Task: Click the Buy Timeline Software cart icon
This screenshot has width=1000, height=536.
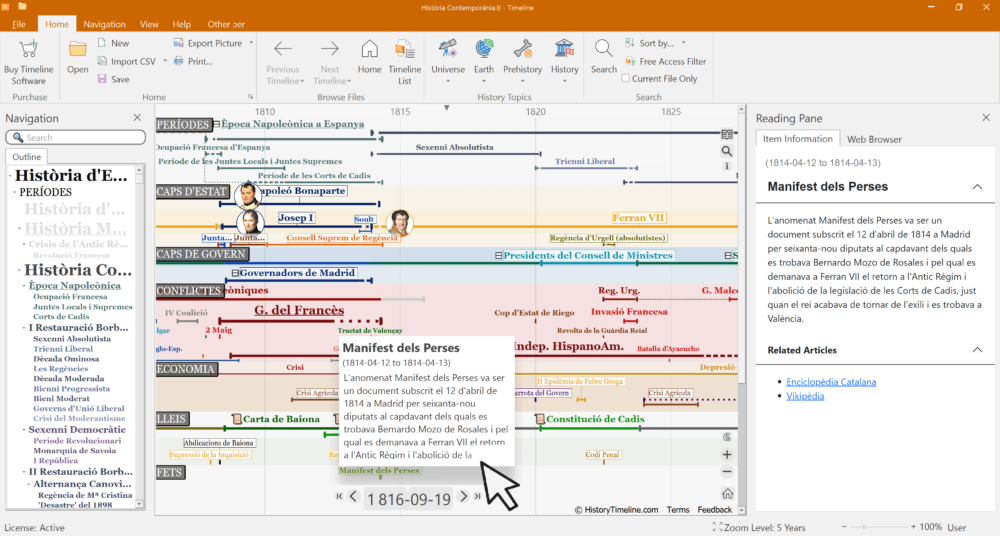Action: 28,49
